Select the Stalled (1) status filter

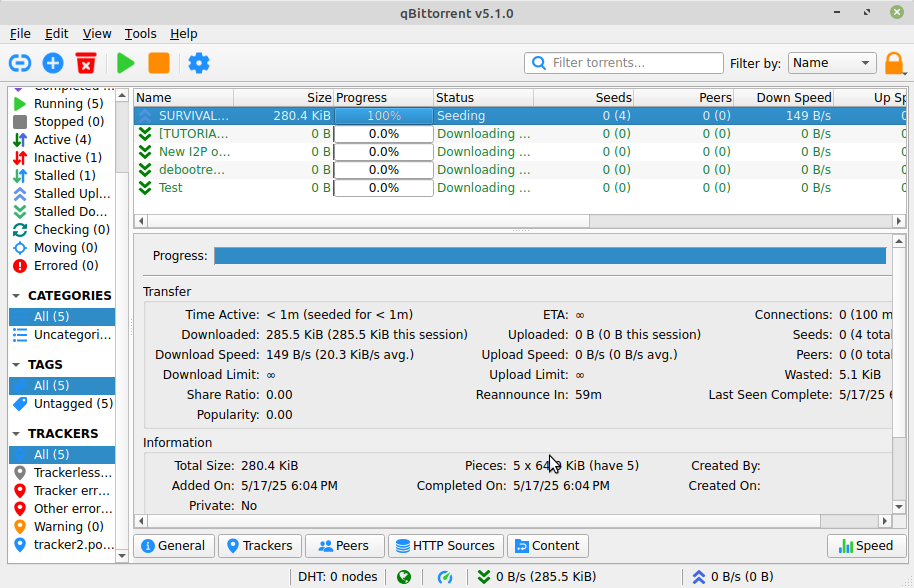[x=62, y=176]
